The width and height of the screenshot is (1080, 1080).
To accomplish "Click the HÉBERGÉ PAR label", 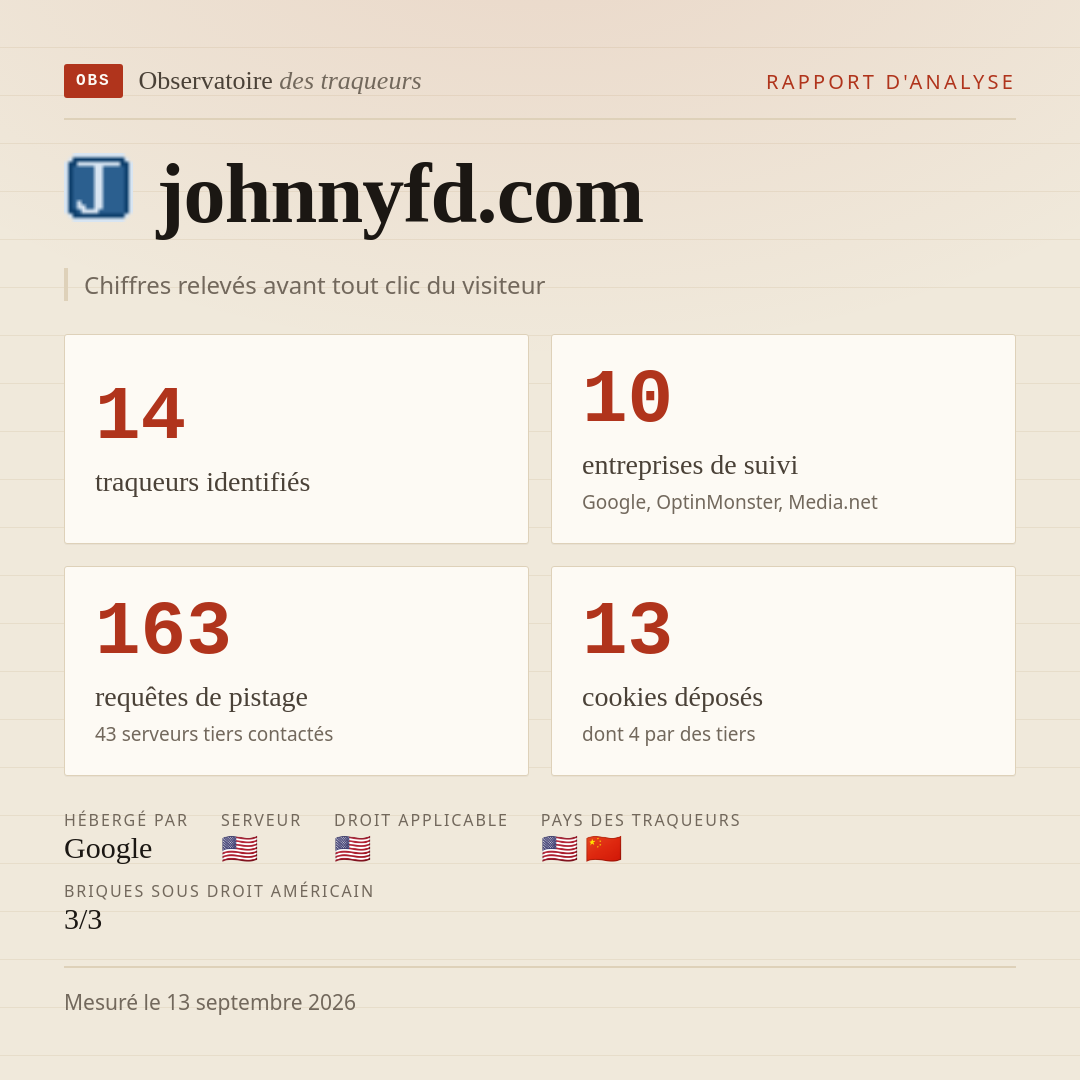I will [x=126, y=820].
